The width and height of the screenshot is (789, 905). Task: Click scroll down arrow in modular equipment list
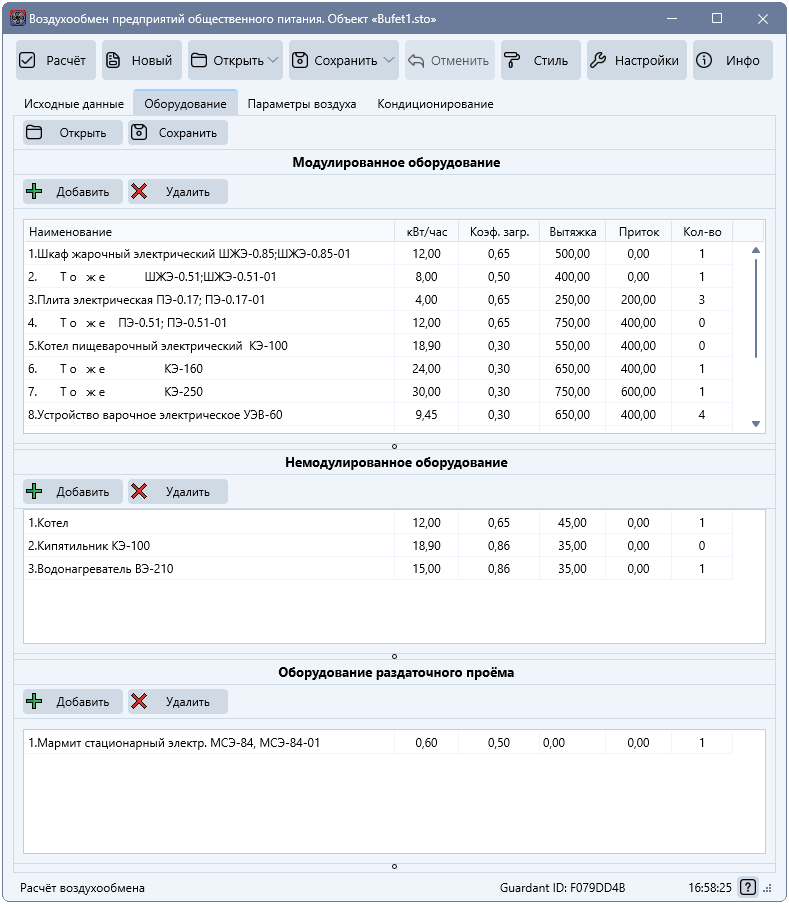pyautogui.click(x=756, y=424)
